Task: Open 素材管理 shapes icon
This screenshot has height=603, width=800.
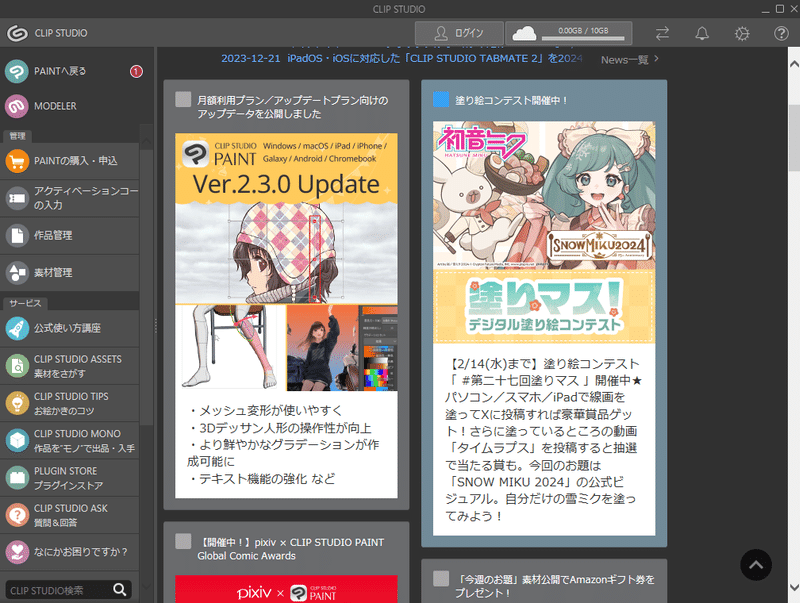Action: point(17,272)
